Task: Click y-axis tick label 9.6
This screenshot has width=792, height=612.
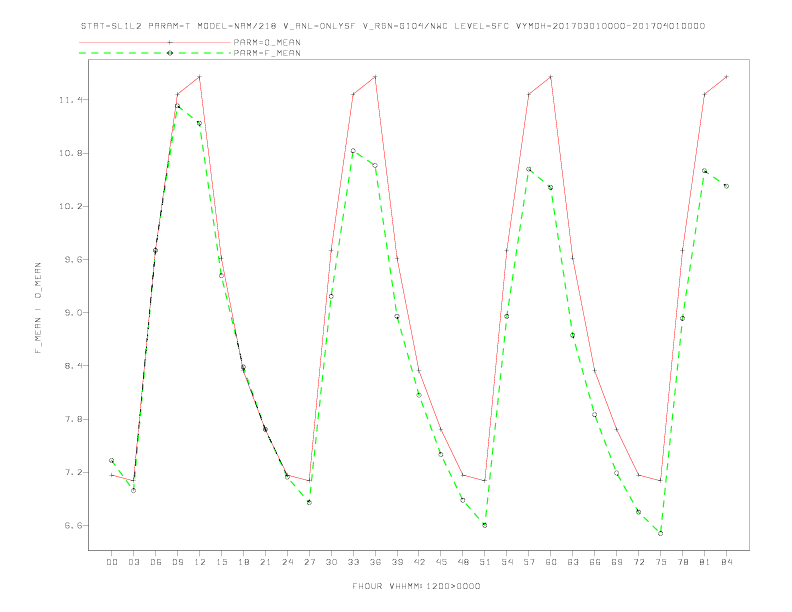Action: click(73, 260)
